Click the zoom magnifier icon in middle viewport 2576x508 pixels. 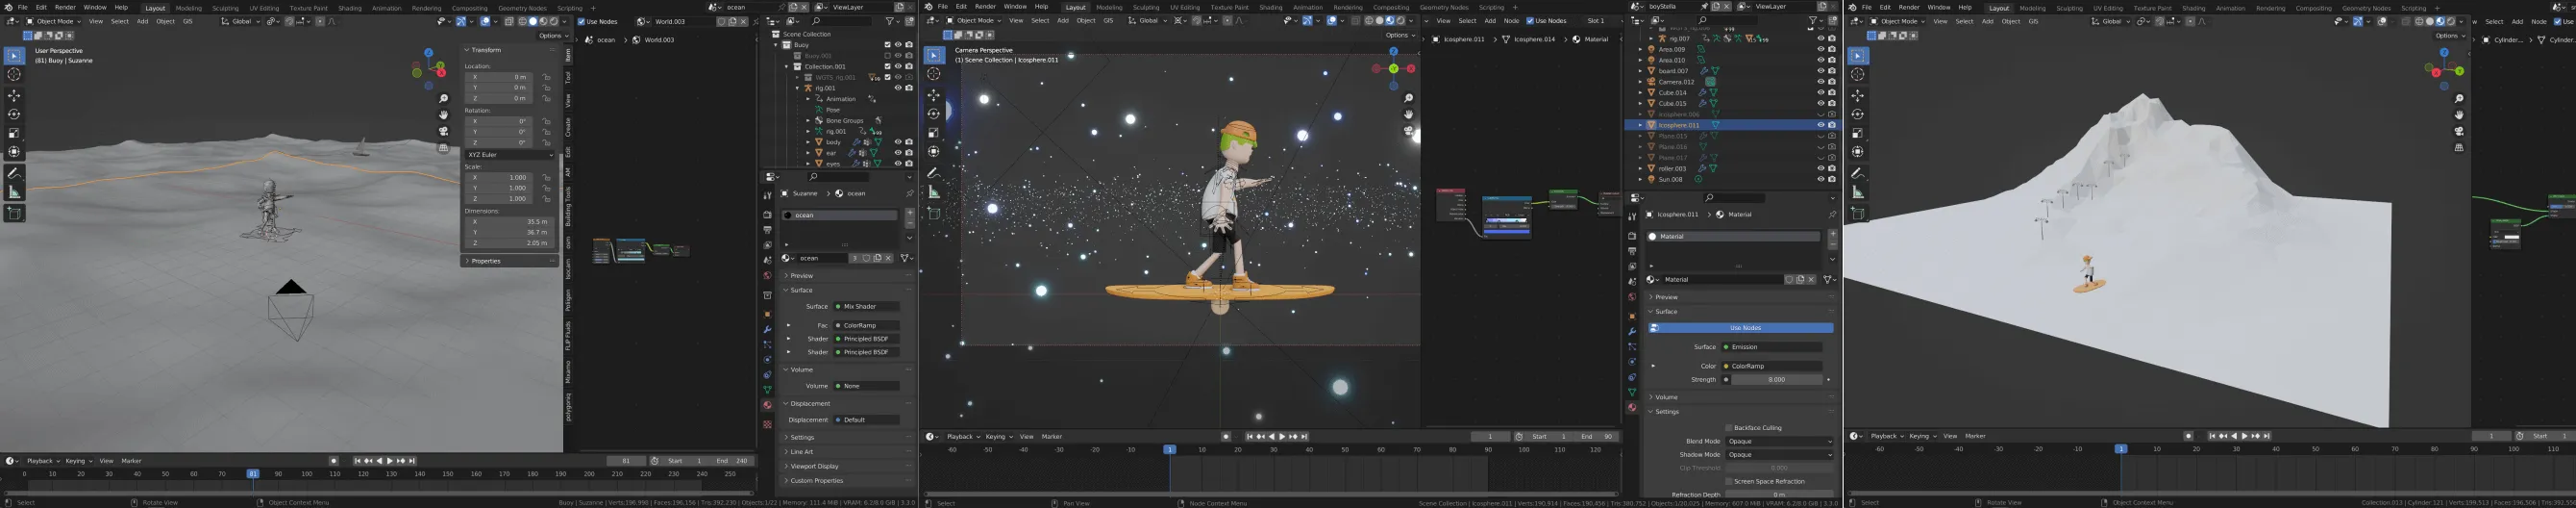coord(1409,98)
